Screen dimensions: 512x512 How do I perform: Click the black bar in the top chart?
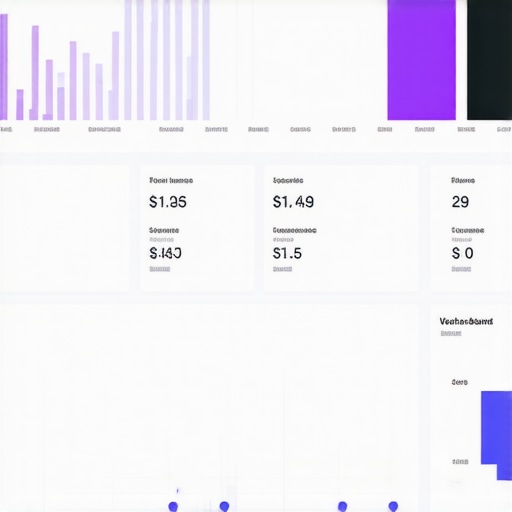489,60
